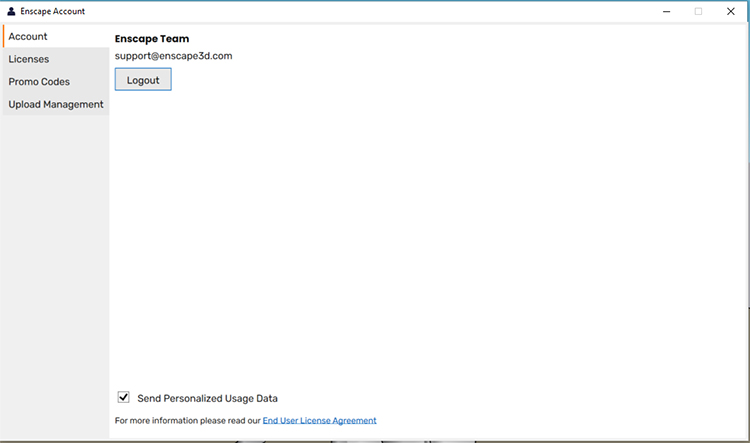Close the Enscape Account window
This screenshot has height=443, width=750.
(x=730, y=11)
